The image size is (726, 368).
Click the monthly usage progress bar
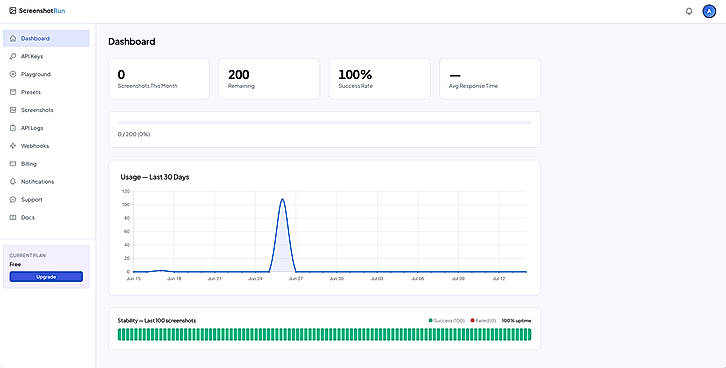tap(325, 123)
